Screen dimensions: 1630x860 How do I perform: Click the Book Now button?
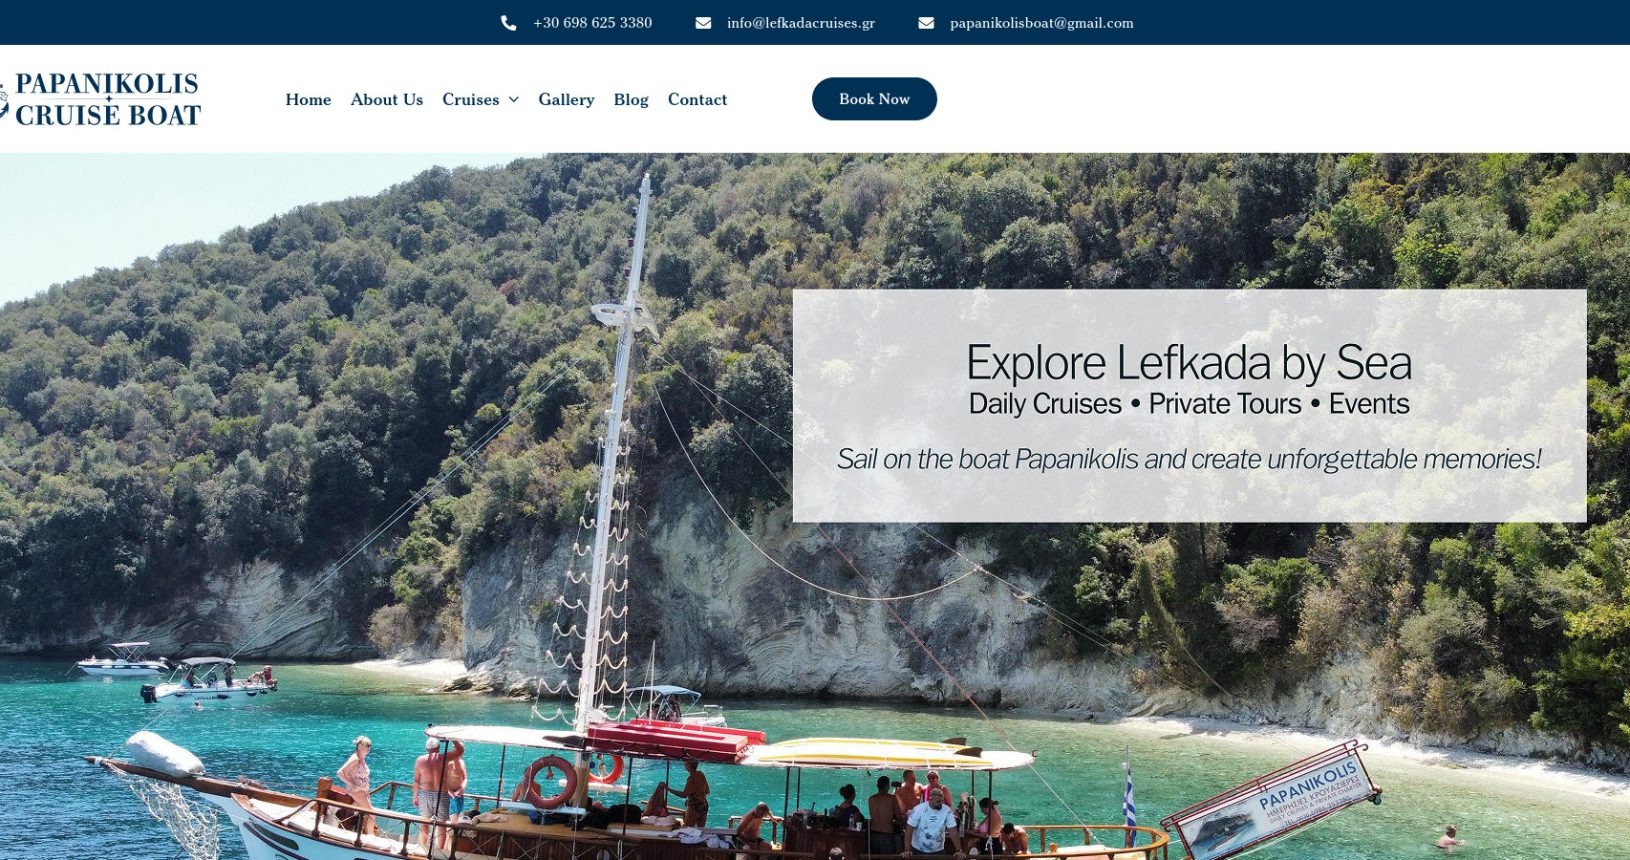[874, 99]
